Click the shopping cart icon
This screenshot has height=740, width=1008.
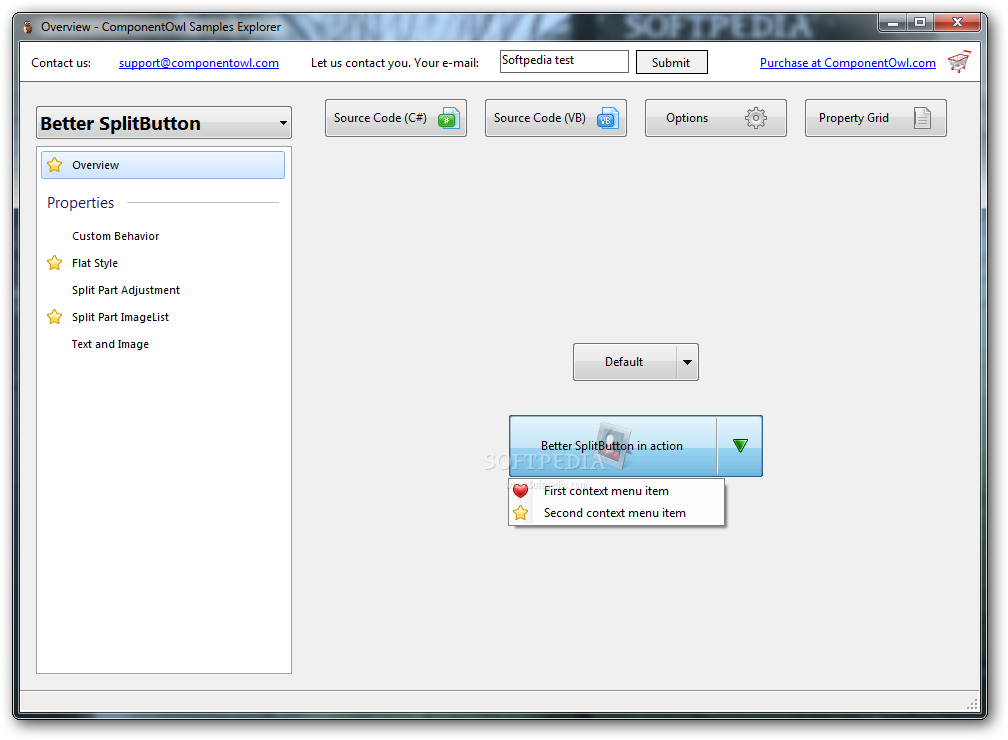[x=958, y=62]
